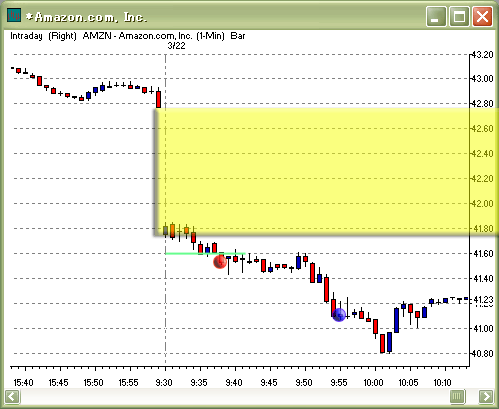This screenshot has width=499, height=409.
Task: Click the title bar text 'Amazon.com, Inc.'
Action: coord(90,17)
